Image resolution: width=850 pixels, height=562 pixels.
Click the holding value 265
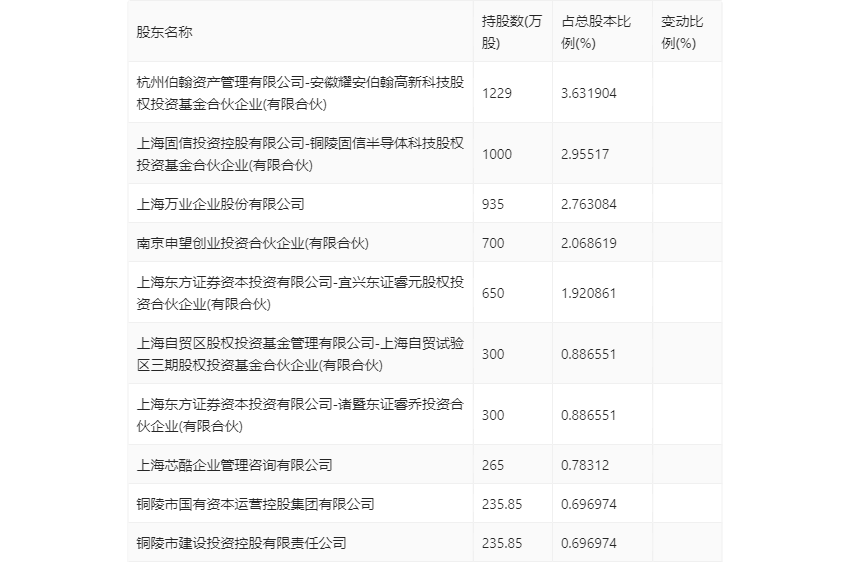pos(493,465)
